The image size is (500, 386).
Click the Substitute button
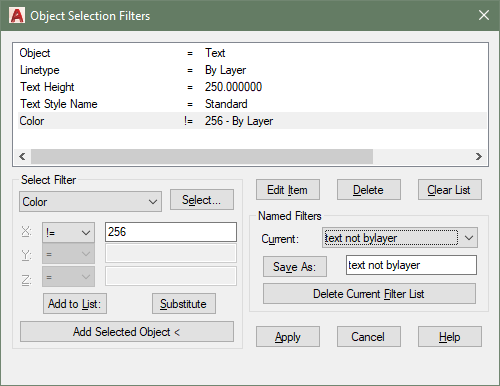coord(184,304)
